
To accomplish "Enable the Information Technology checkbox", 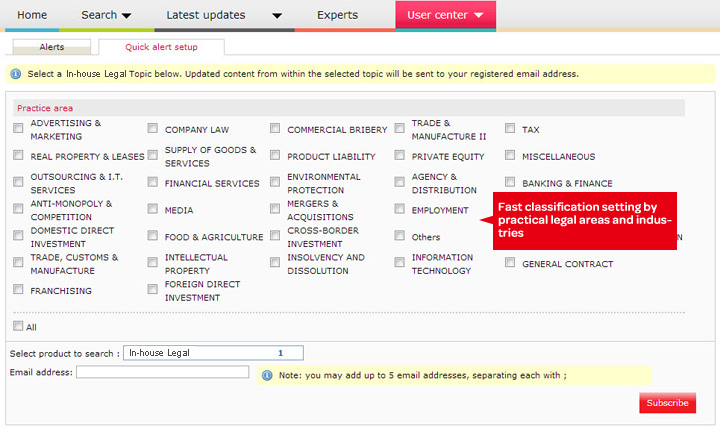I will point(399,262).
